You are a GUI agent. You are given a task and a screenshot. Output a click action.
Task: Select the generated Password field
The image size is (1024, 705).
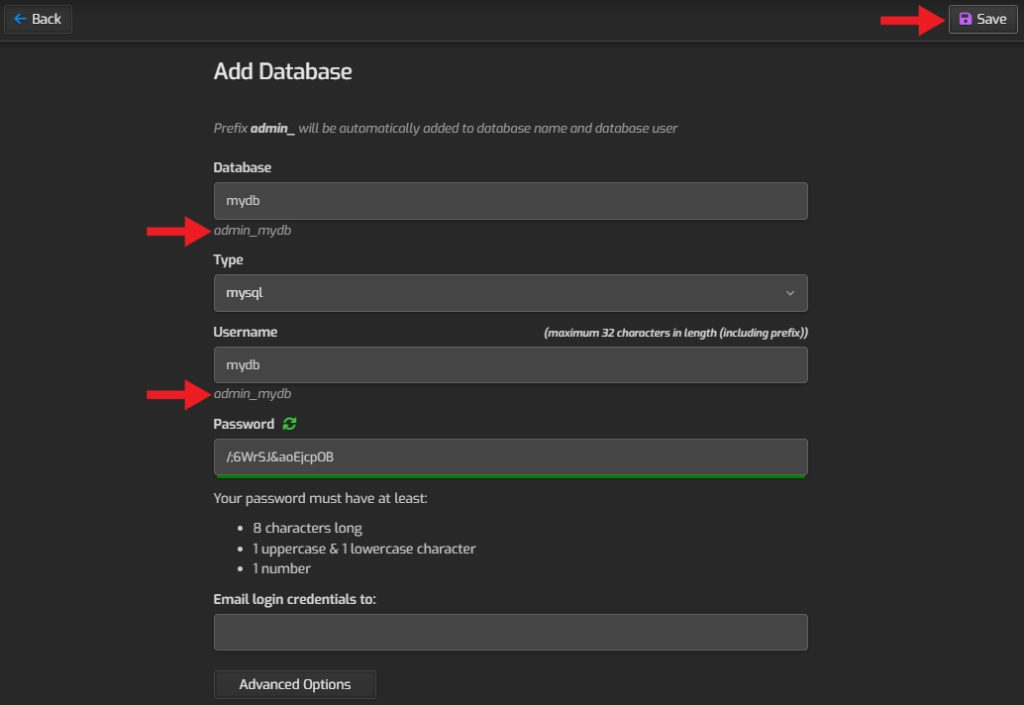[510, 457]
